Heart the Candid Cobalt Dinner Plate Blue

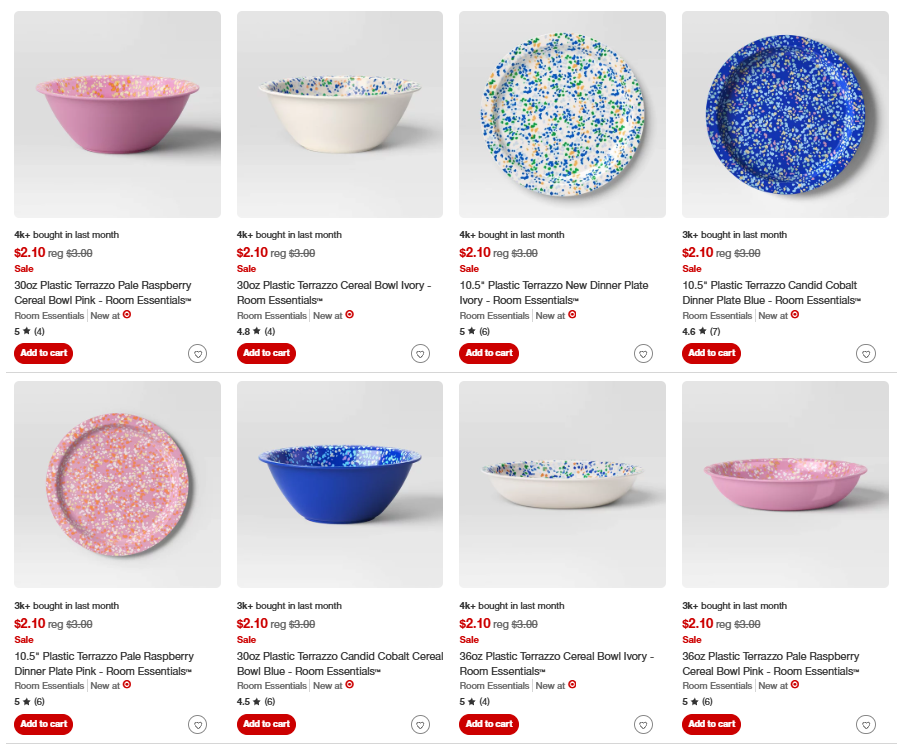pyautogui.click(x=866, y=353)
